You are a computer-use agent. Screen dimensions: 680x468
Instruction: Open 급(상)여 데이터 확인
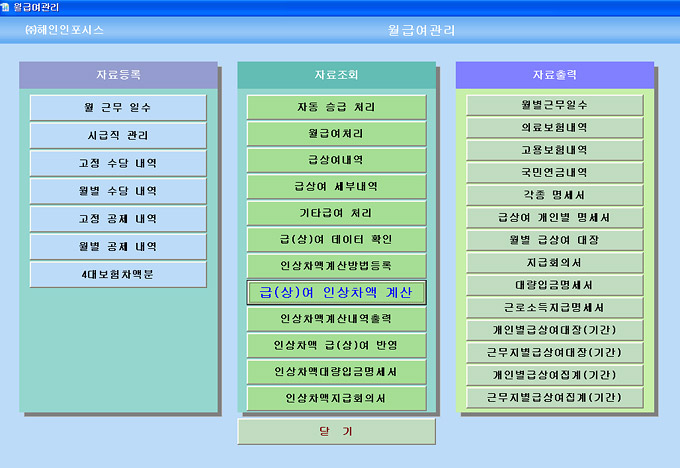(x=337, y=239)
